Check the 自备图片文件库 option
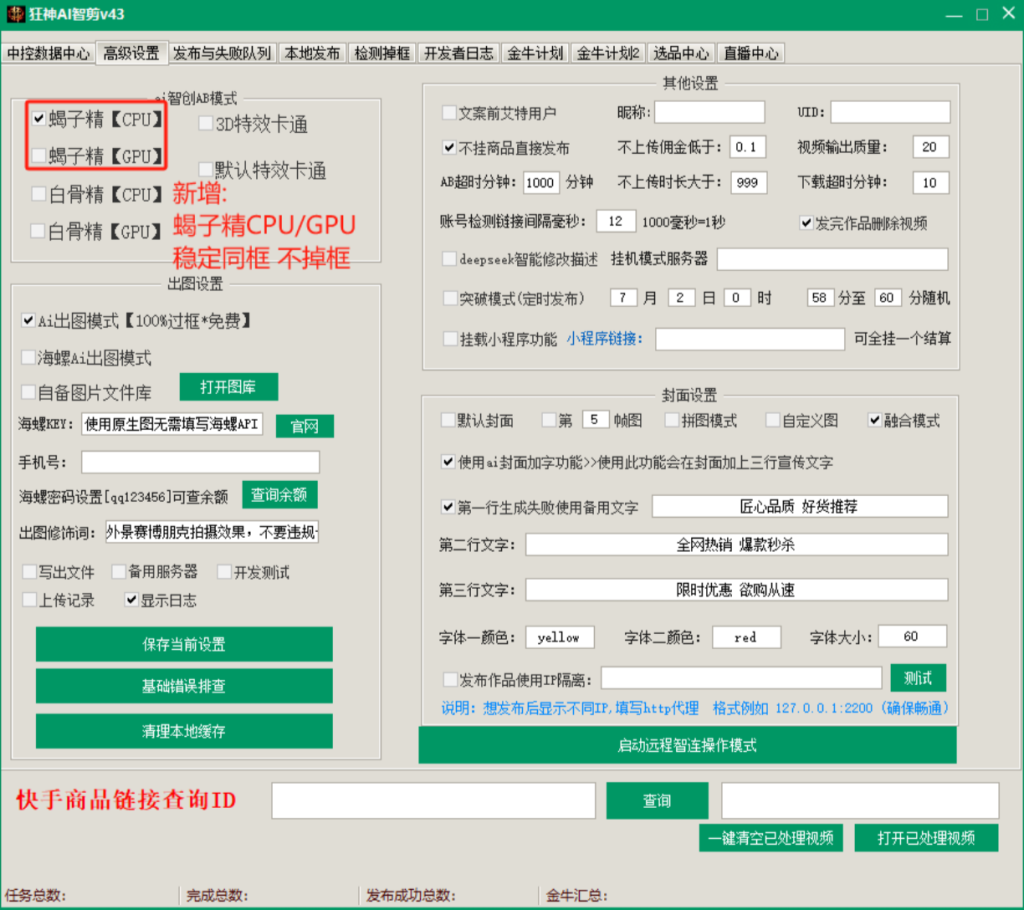Viewport: 1024px width, 910px height. point(28,392)
